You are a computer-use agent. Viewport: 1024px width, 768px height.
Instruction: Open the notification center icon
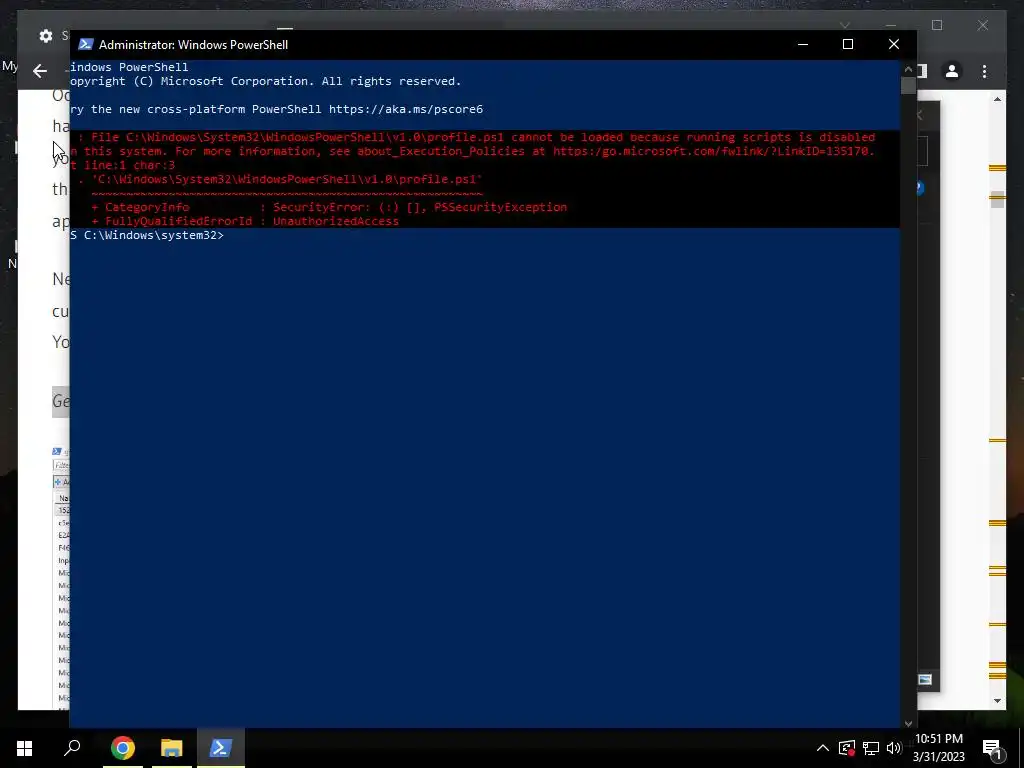993,748
